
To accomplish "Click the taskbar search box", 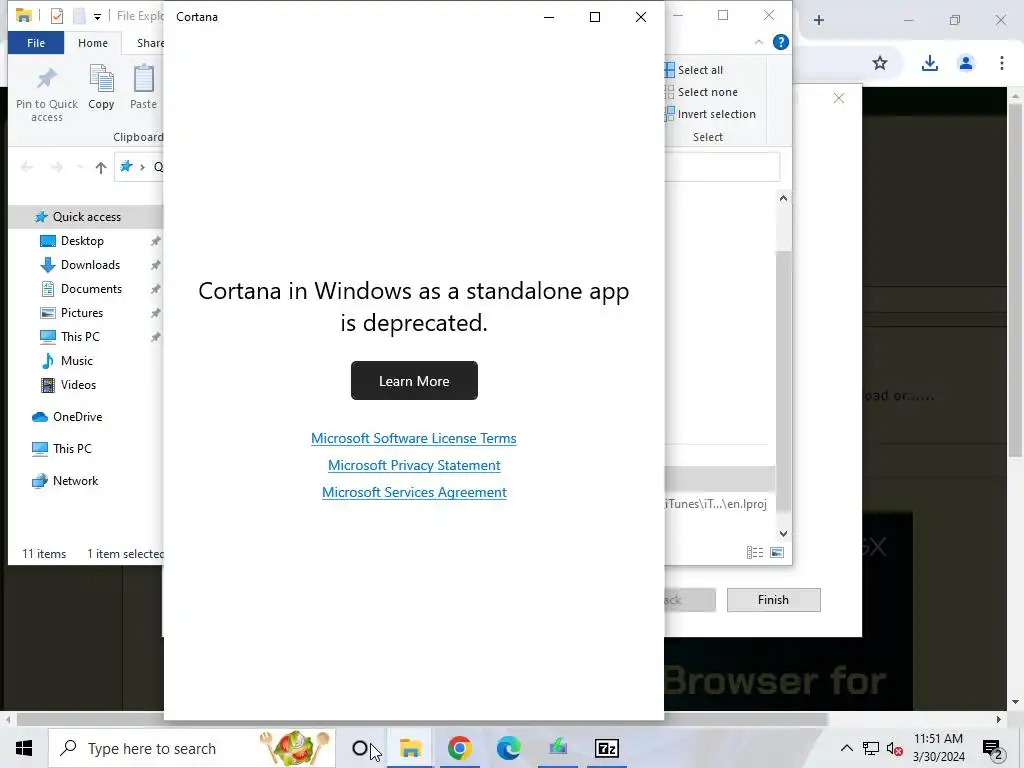I will [x=192, y=748].
